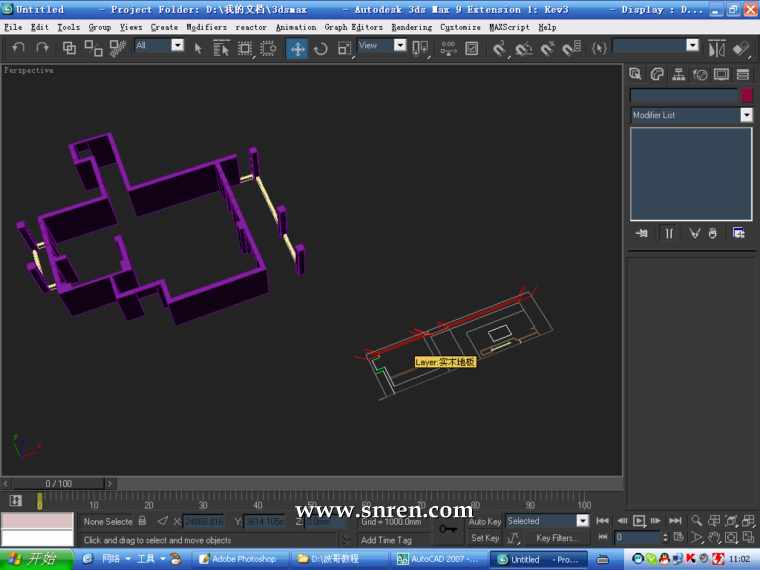Toggle the 3D Snaps magnet icon
760x570 pixels.
point(499,48)
